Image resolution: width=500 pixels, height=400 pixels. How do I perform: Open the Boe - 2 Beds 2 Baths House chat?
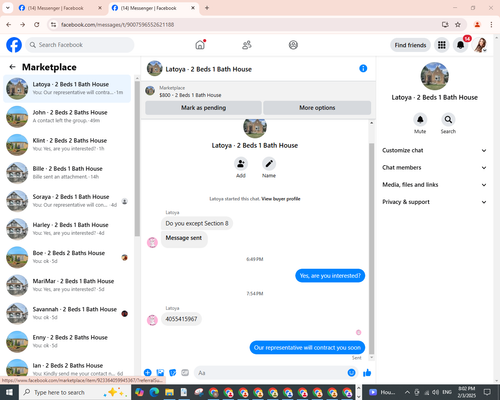click(67, 257)
